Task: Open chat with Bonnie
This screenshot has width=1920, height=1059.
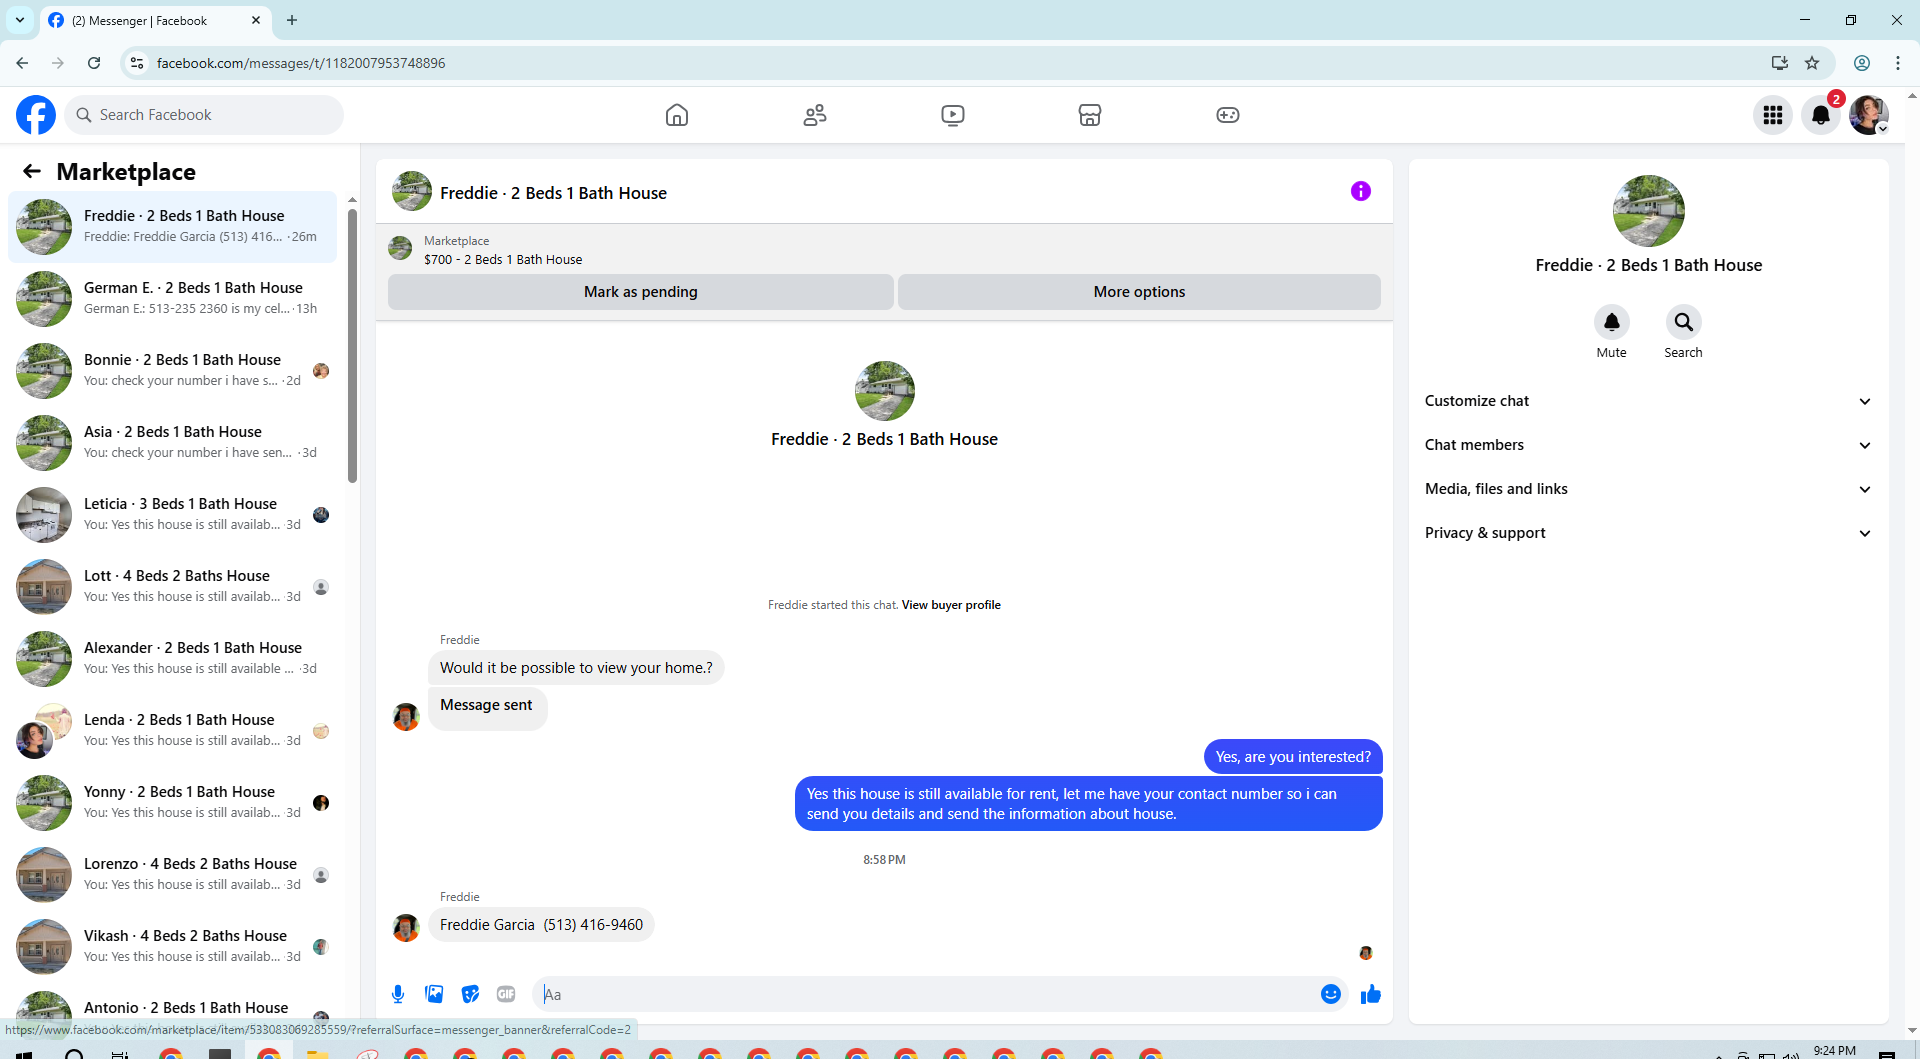Action: tap(173, 371)
